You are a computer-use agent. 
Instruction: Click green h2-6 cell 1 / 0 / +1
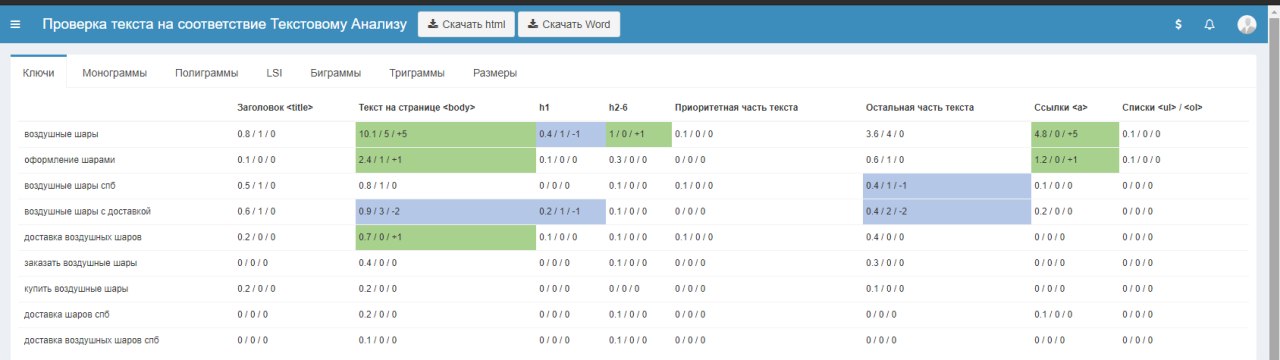coord(639,134)
